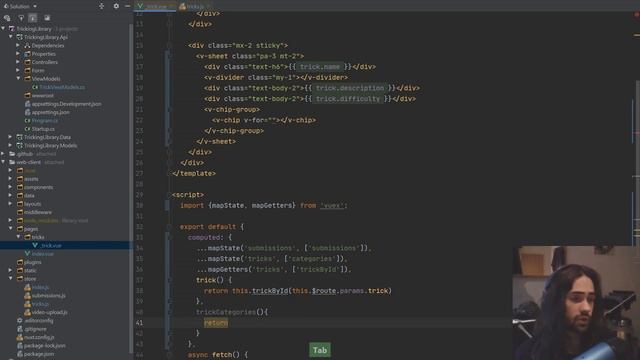Click the trickById call on line 38
640x360 pixels.
[269, 291]
